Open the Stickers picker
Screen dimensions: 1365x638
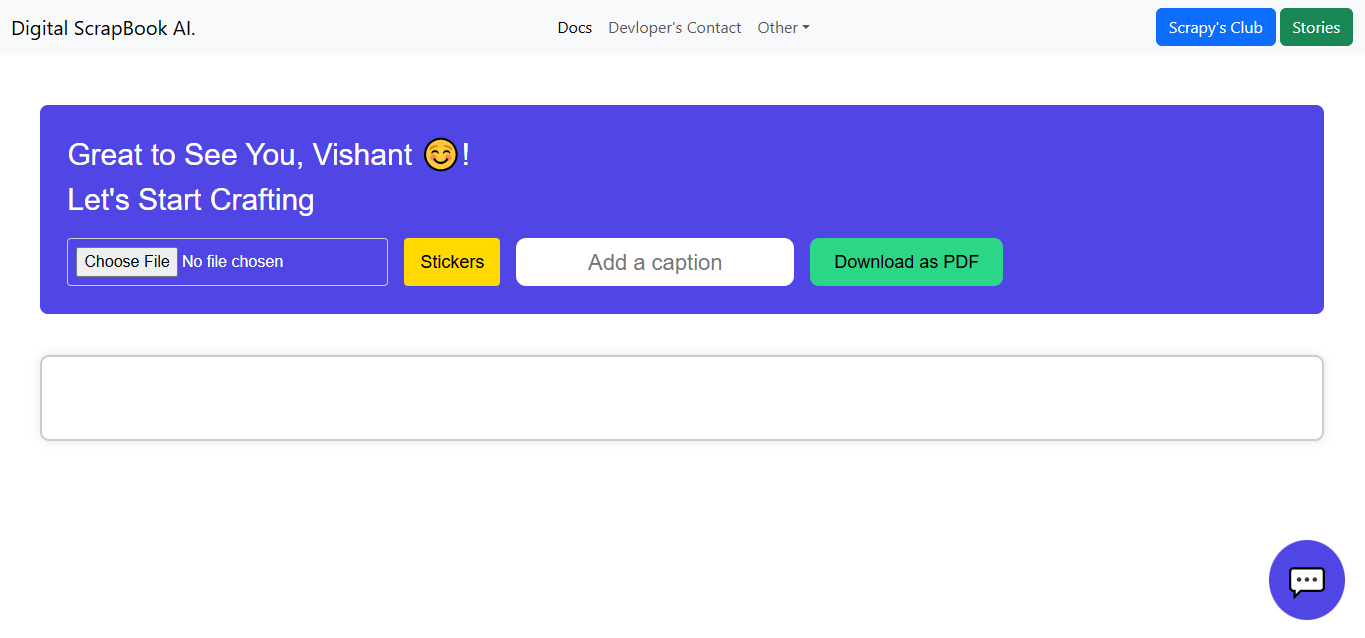click(x=452, y=262)
